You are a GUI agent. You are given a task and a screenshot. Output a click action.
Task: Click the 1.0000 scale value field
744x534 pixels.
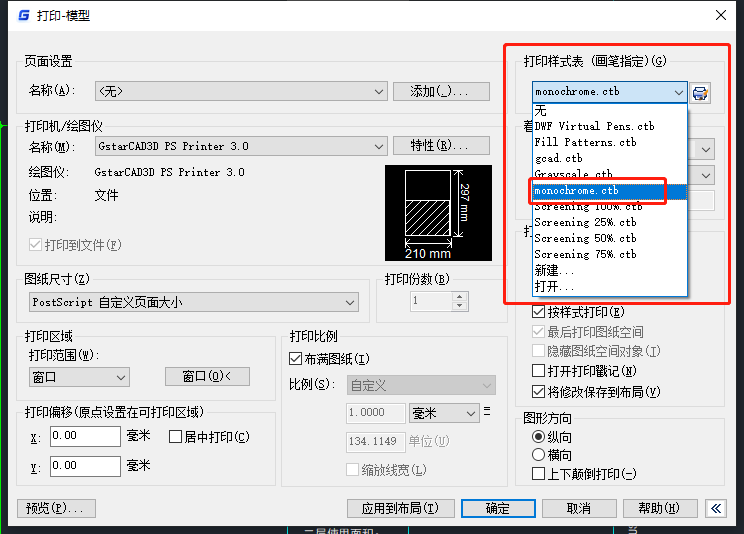pyautogui.click(x=375, y=413)
